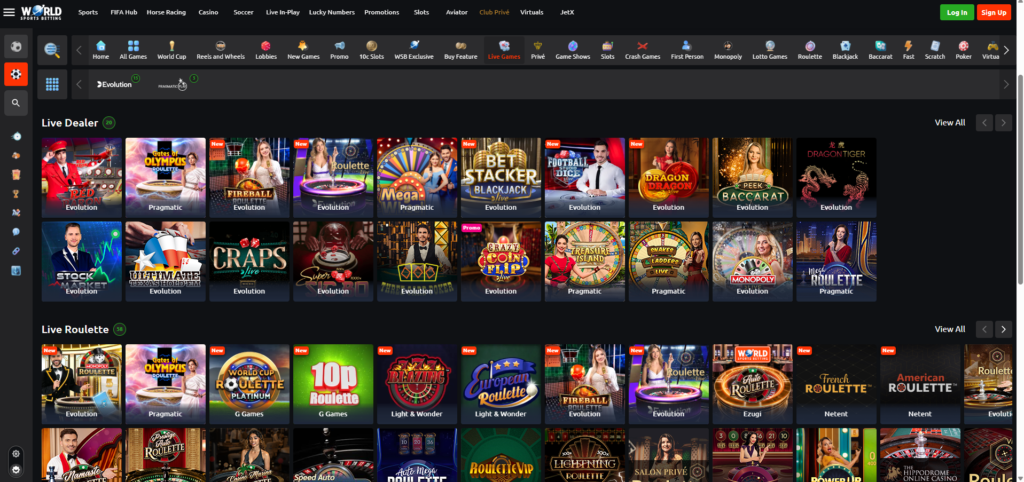The height and width of the screenshot is (482, 1024).
Task: Open Reels and Wheels category
Action: coord(221,50)
